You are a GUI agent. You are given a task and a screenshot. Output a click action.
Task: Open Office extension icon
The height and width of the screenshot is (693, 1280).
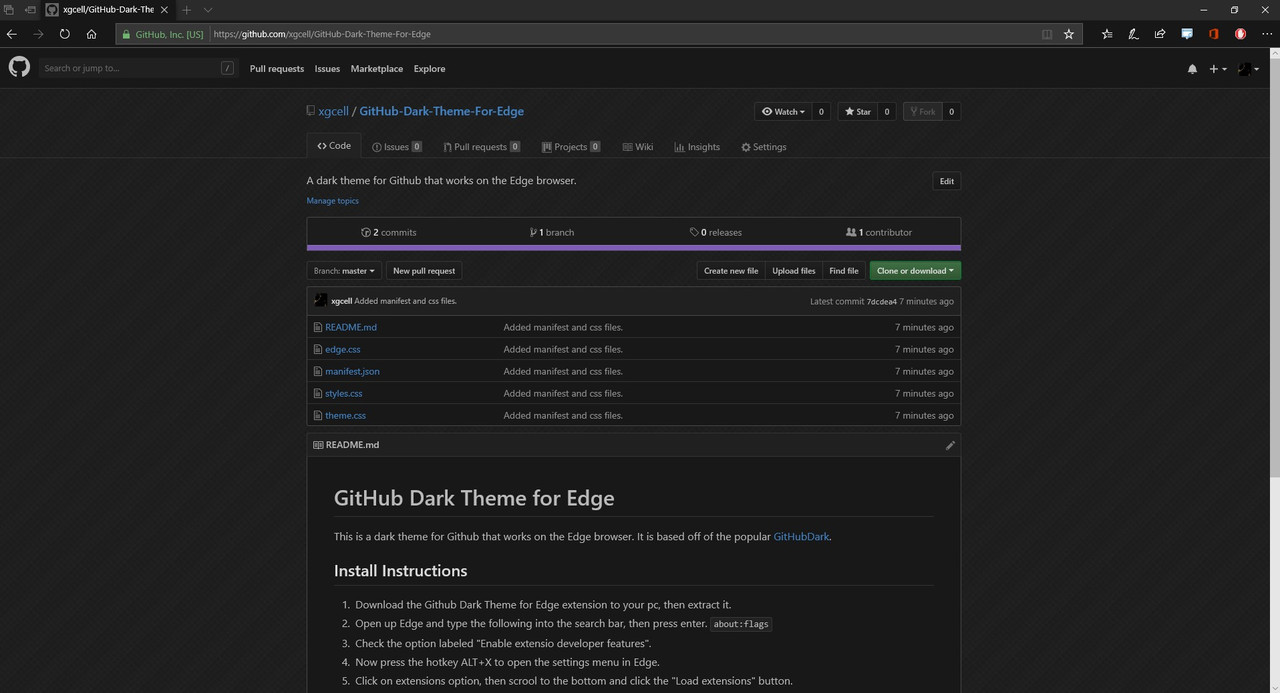pyautogui.click(x=1213, y=34)
